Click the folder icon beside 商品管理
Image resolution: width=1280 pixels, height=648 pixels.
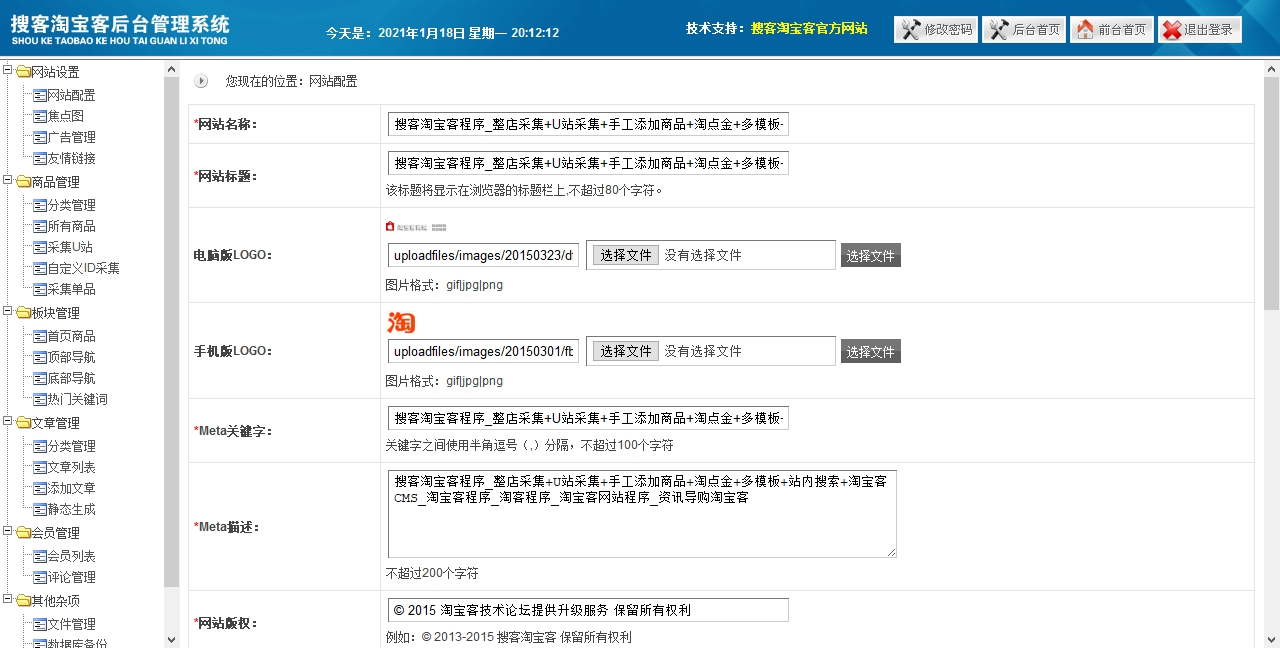pos(23,182)
